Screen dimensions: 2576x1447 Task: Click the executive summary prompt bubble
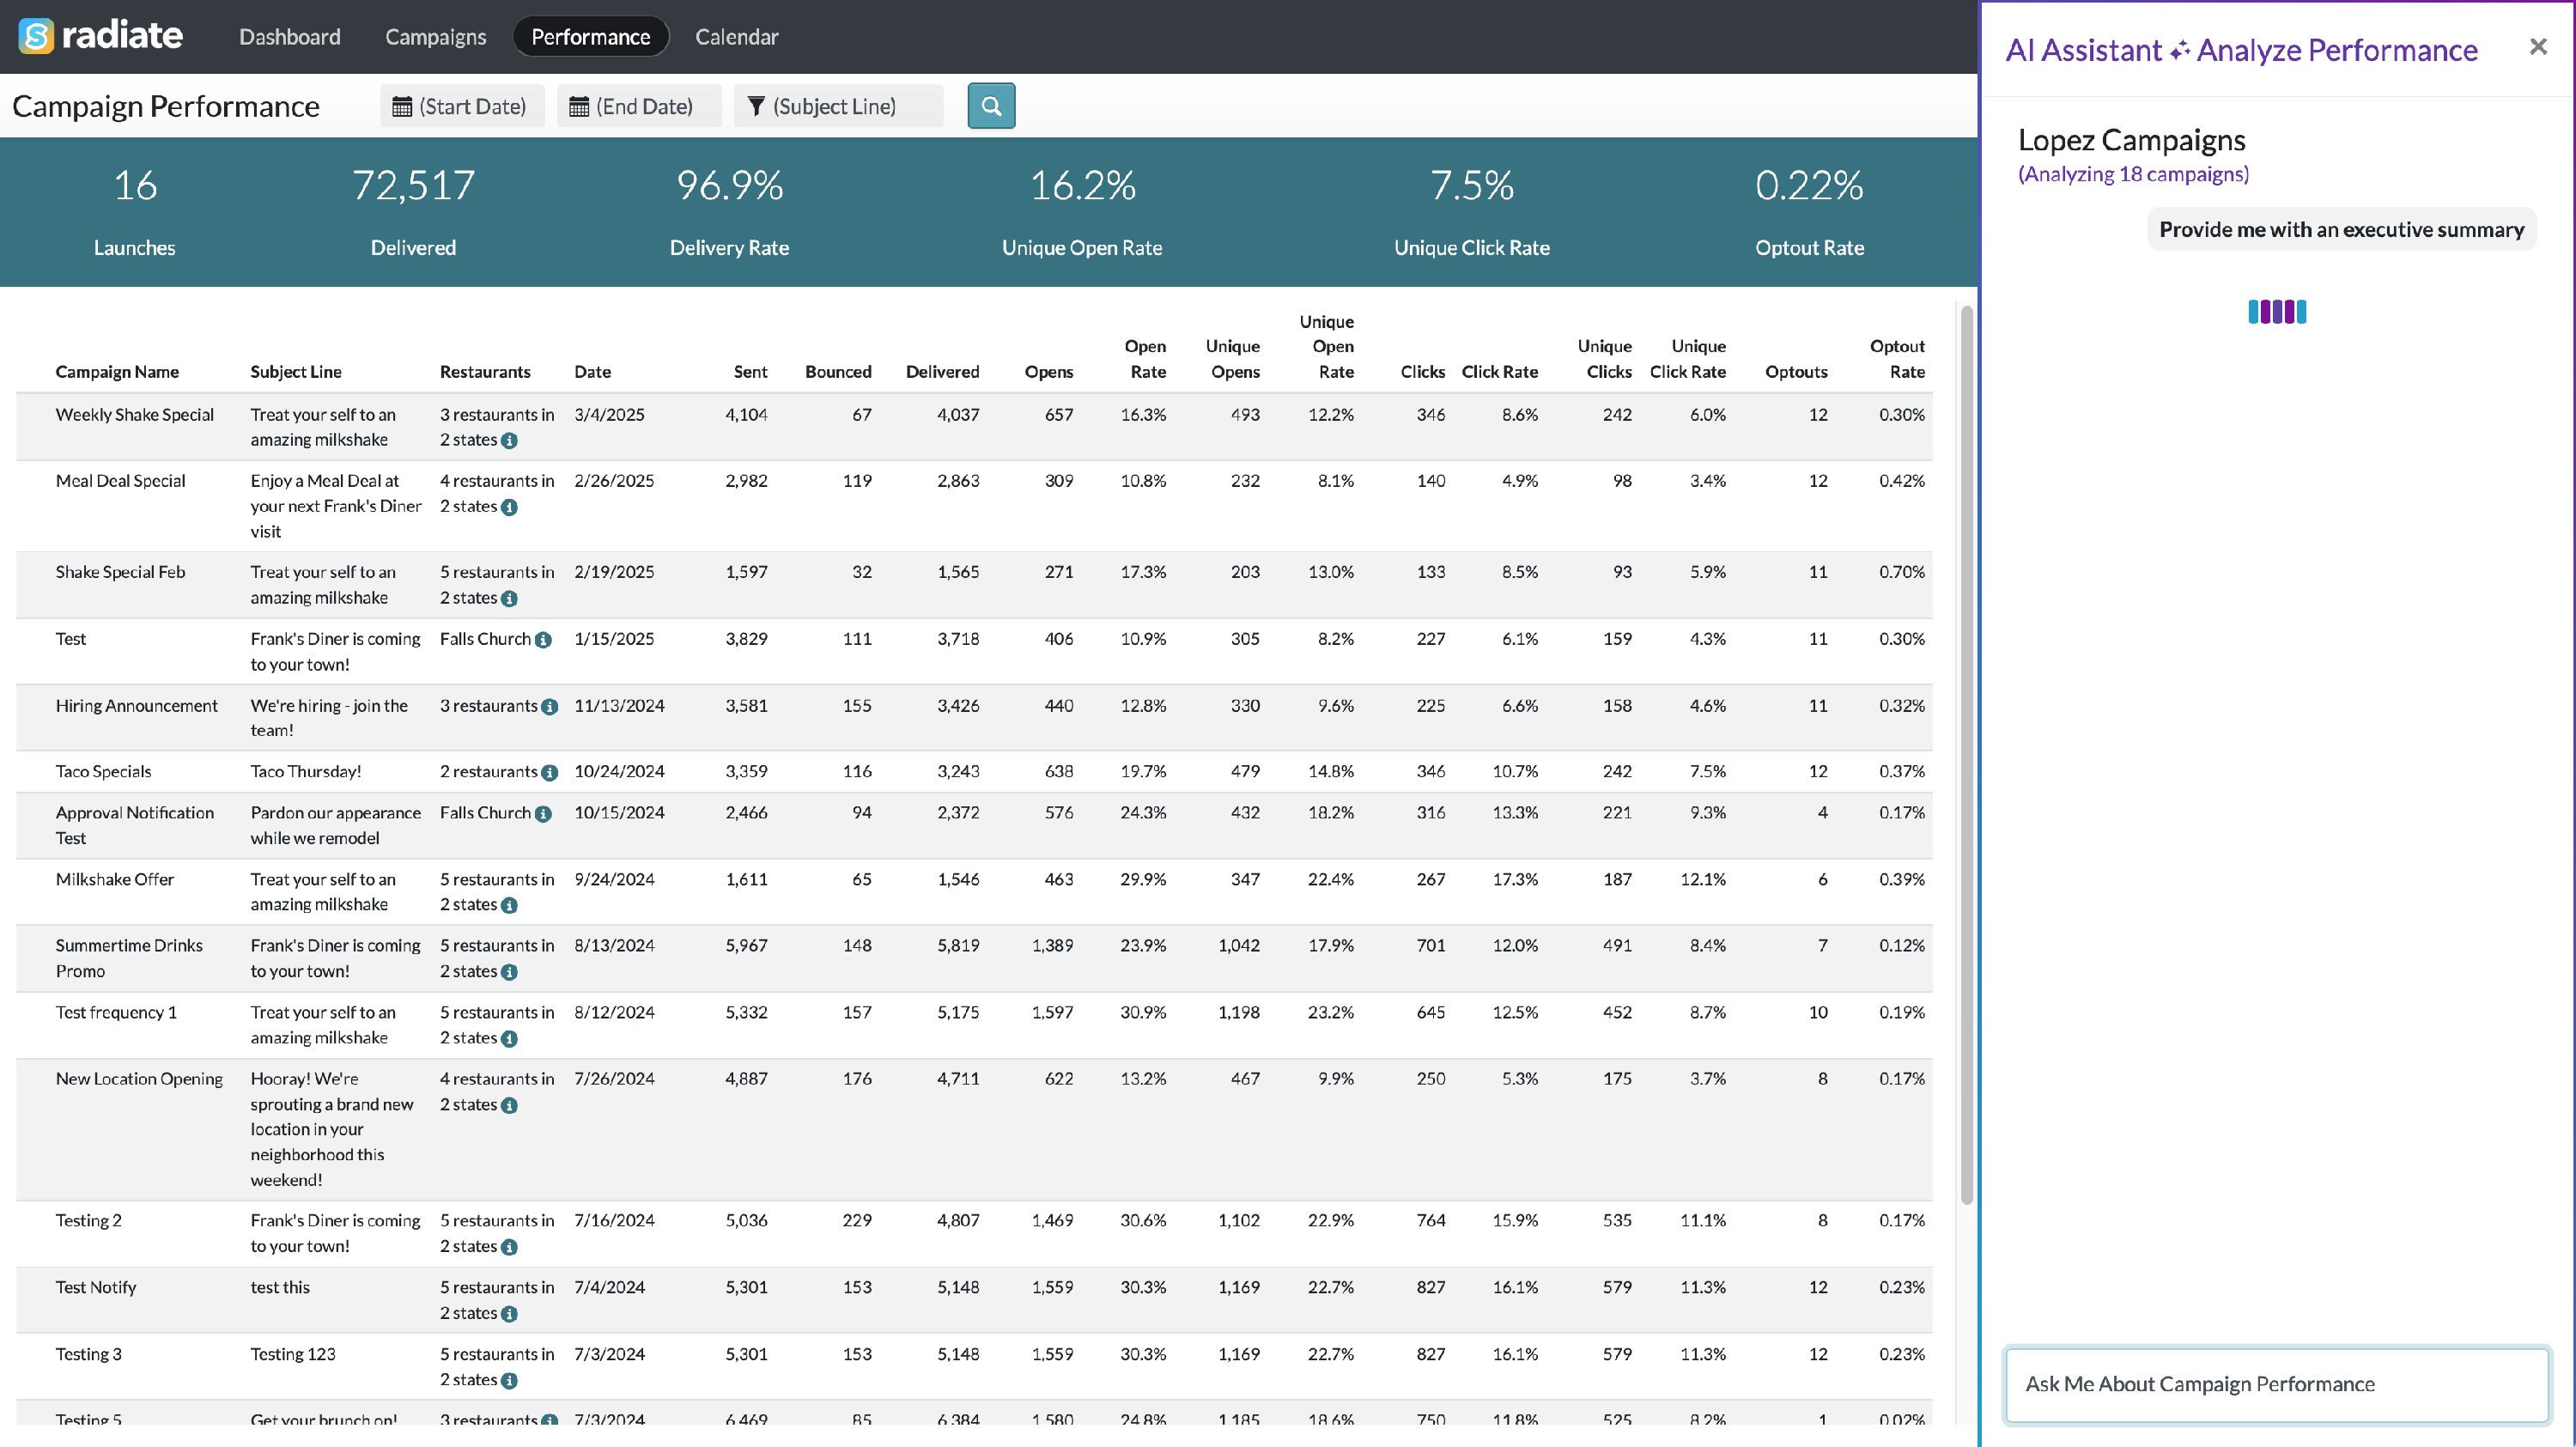[2340, 230]
